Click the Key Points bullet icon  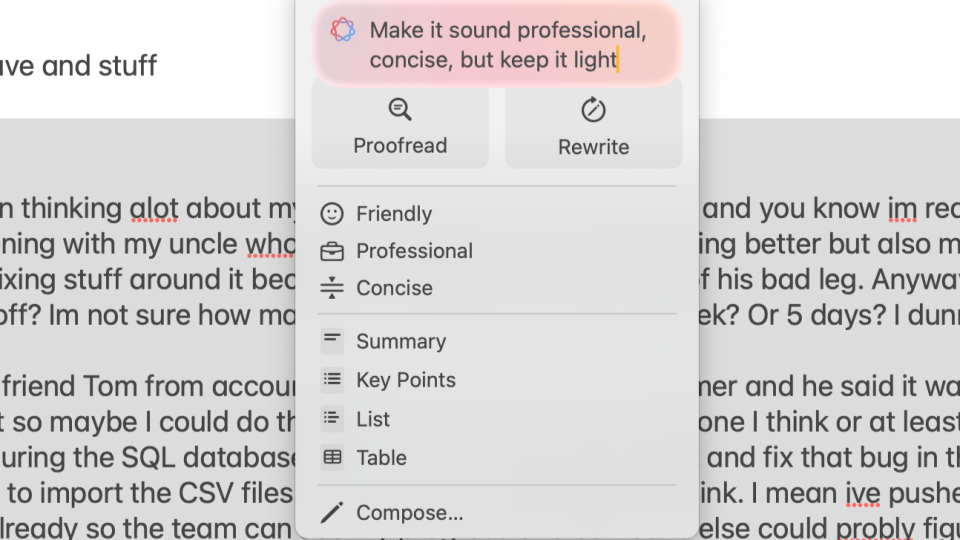[x=332, y=380]
